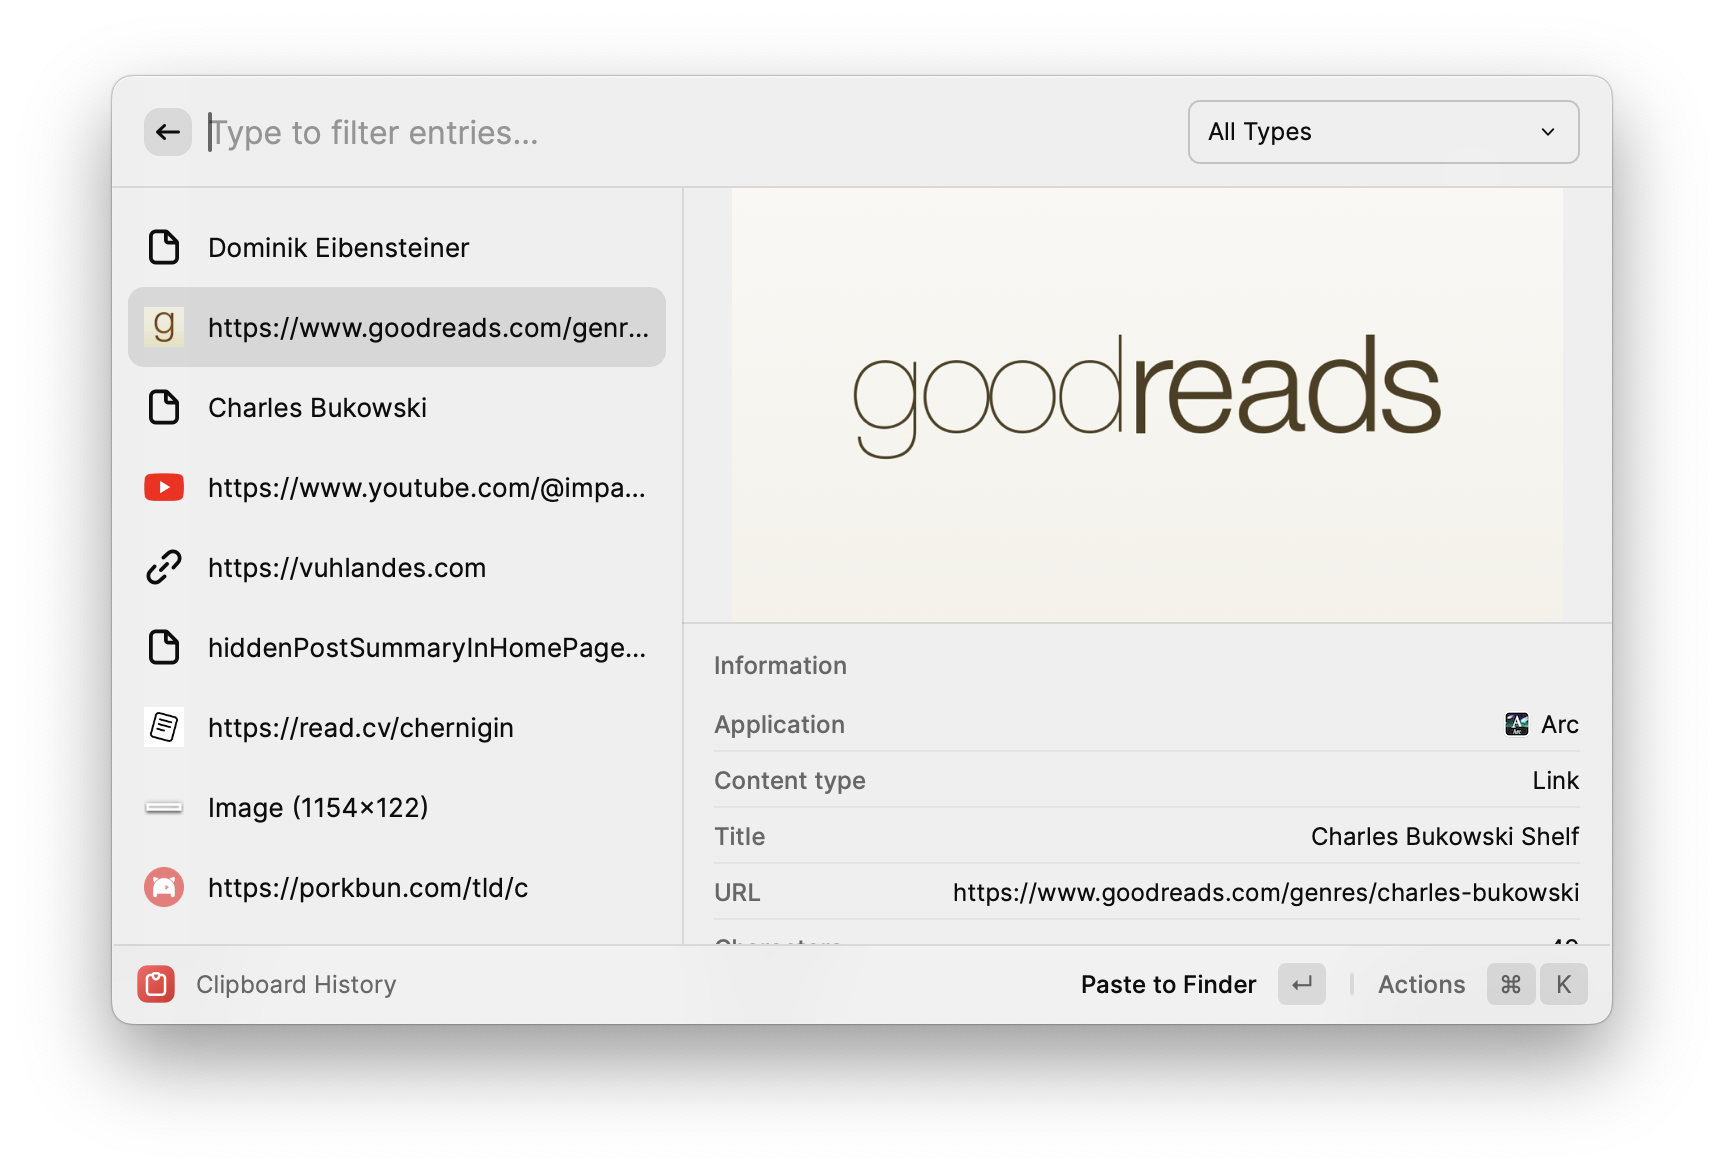Click the Porkbun pig icon
The image size is (1724, 1172).
(164, 887)
